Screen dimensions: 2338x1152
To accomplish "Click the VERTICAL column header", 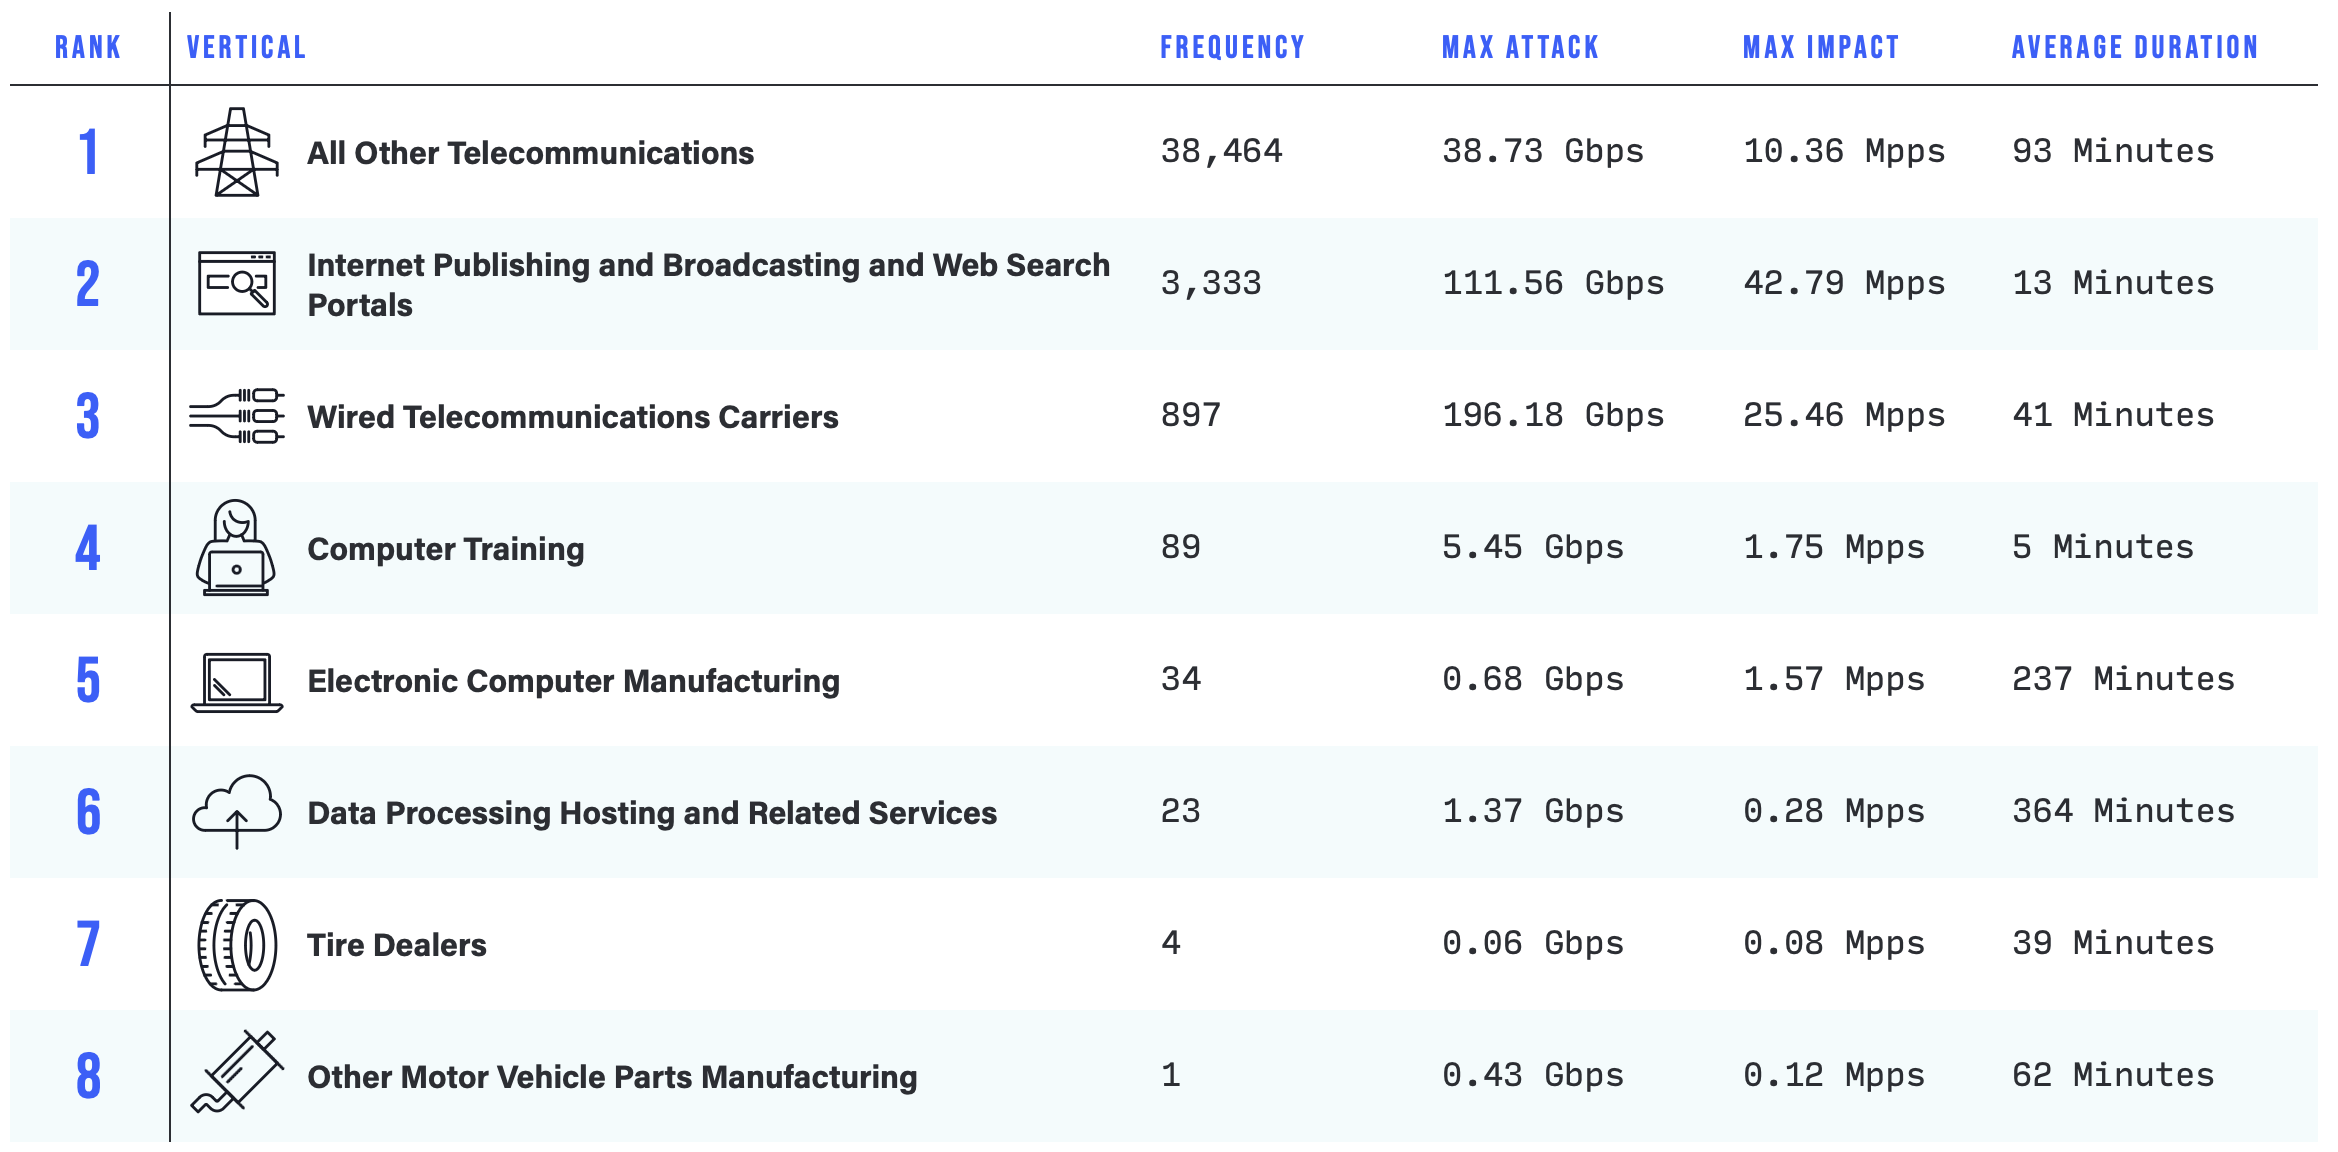I will 246,47.
